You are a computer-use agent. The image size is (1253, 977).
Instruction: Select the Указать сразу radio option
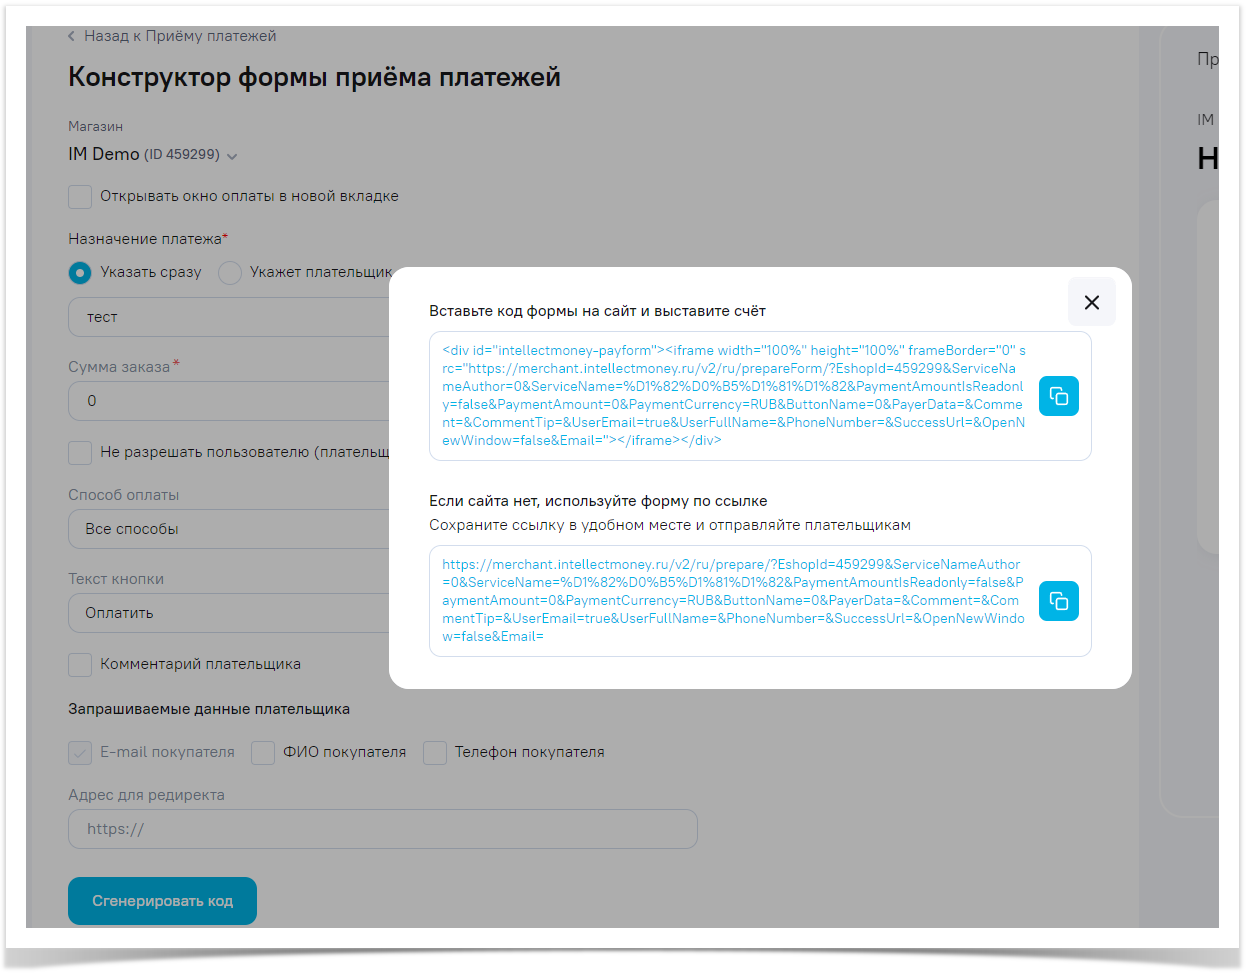[80, 272]
